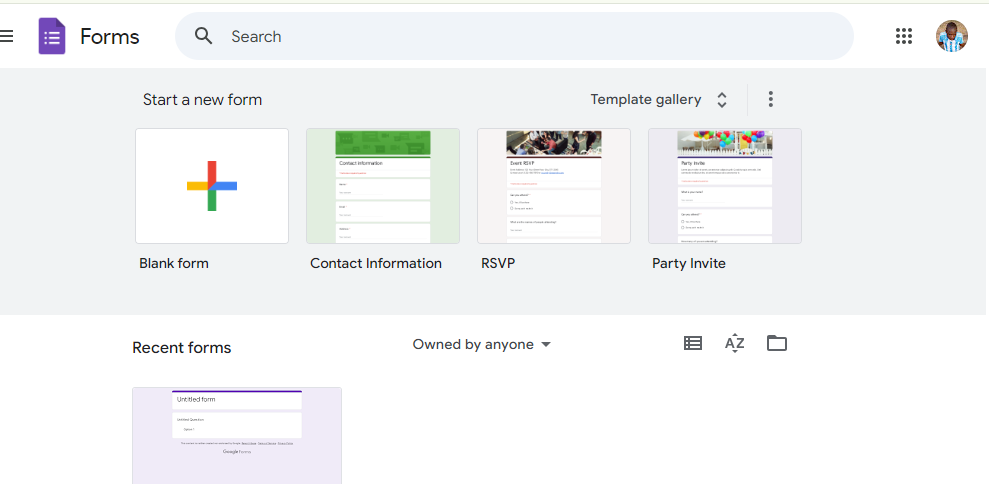
Task: Click the Recent forms heading
Action: [x=182, y=348]
